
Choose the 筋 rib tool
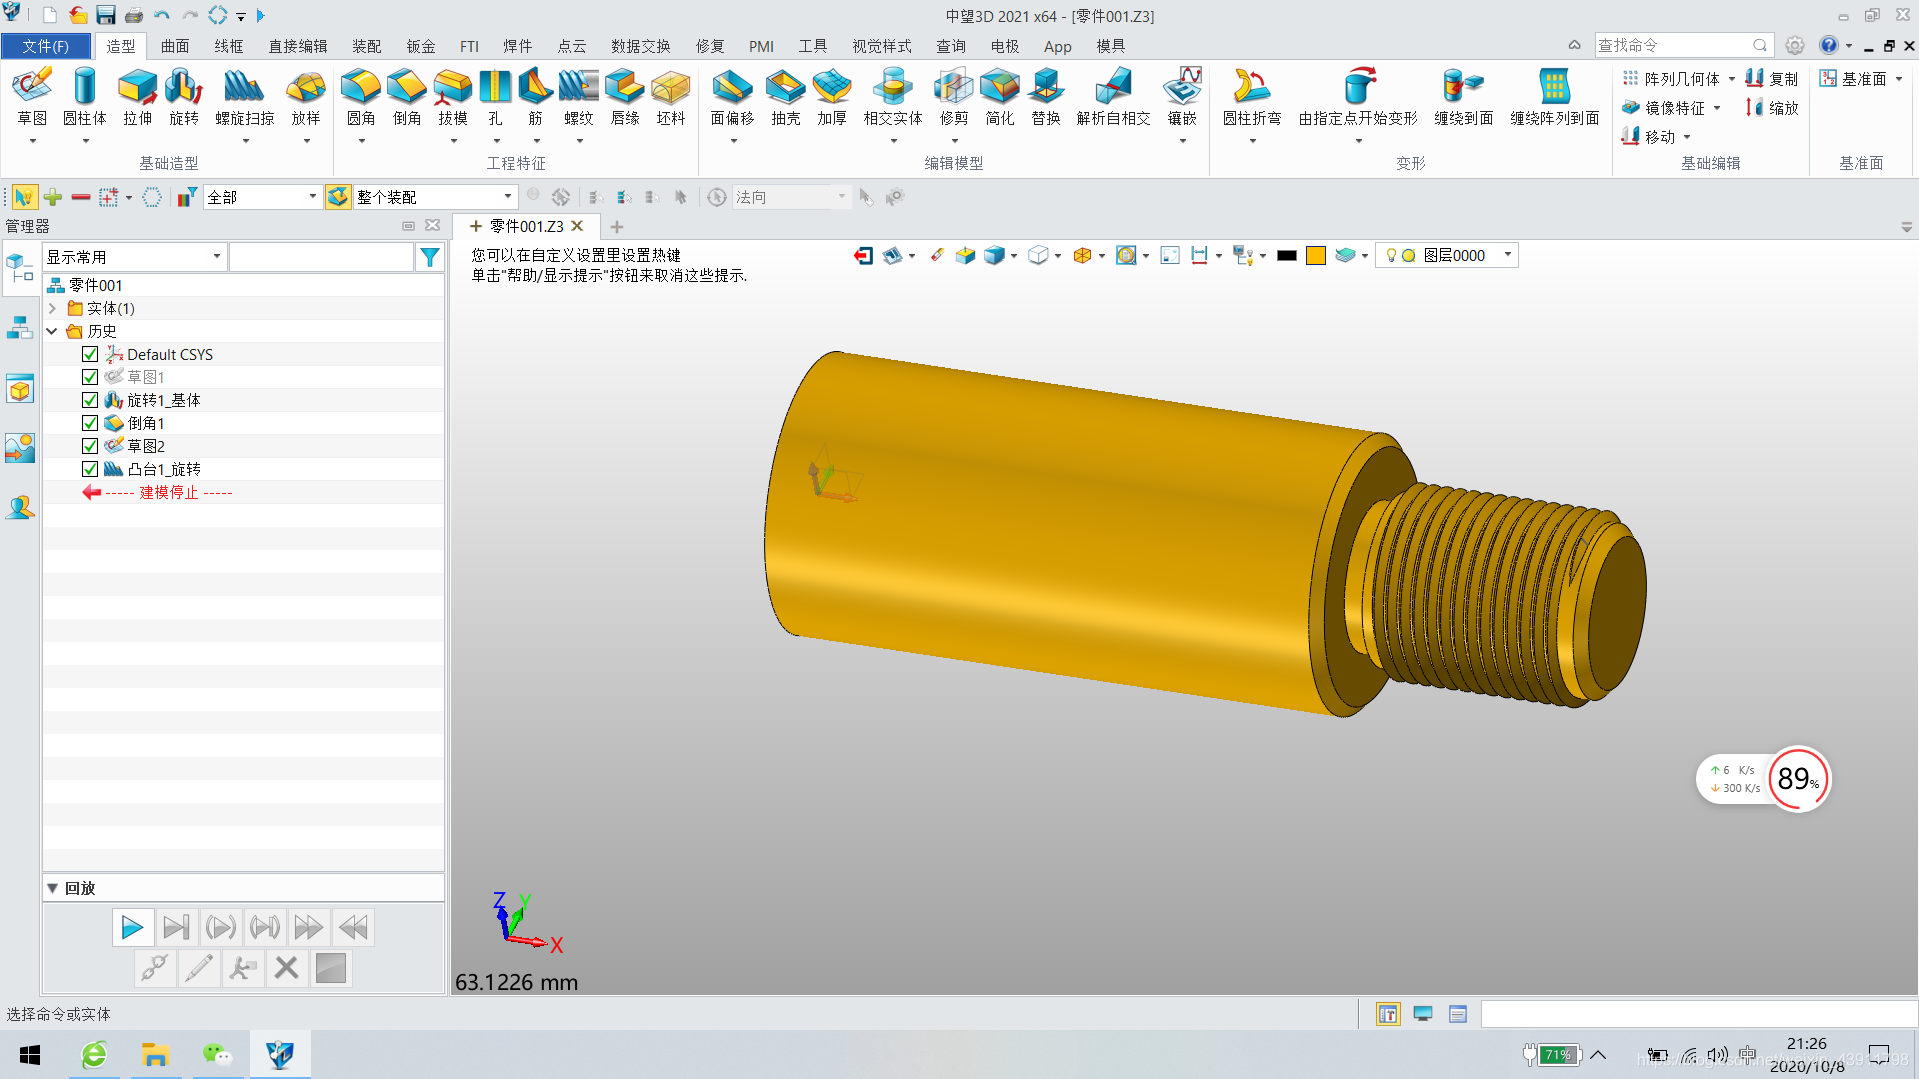(536, 97)
